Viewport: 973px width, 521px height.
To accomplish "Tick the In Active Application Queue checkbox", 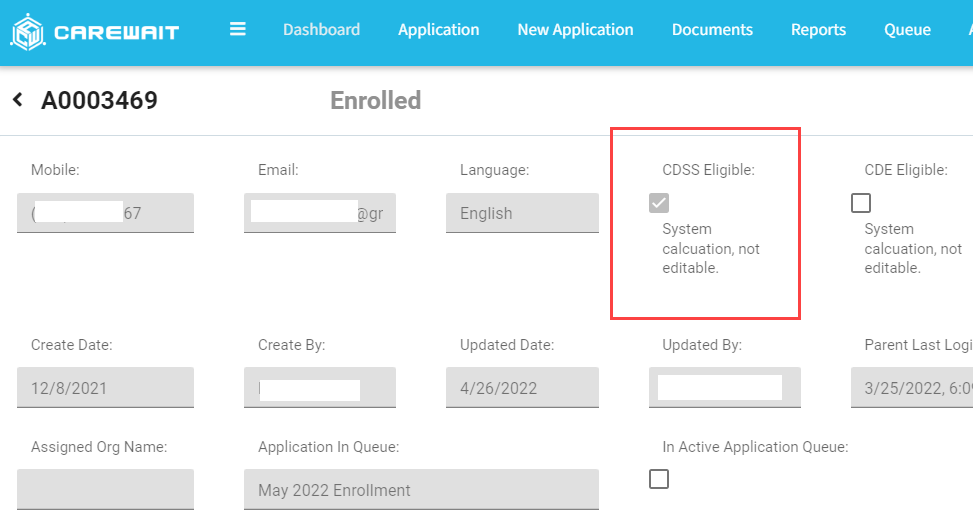I will coord(659,479).
